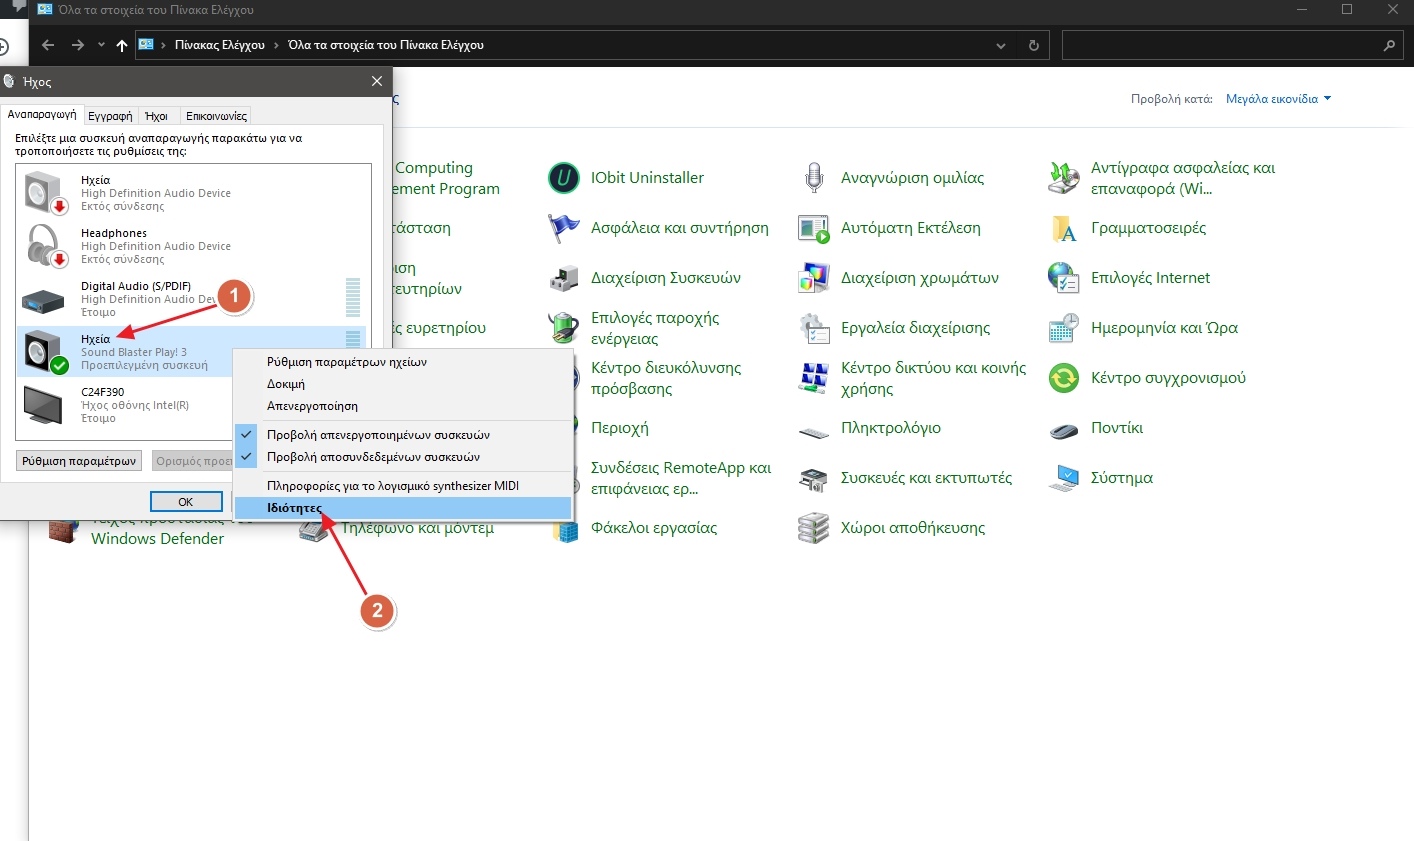The width and height of the screenshot is (1414, 841).
Task: Click the 'Ρύθμιση παραμέτρων' button
Action: (79, 461)
